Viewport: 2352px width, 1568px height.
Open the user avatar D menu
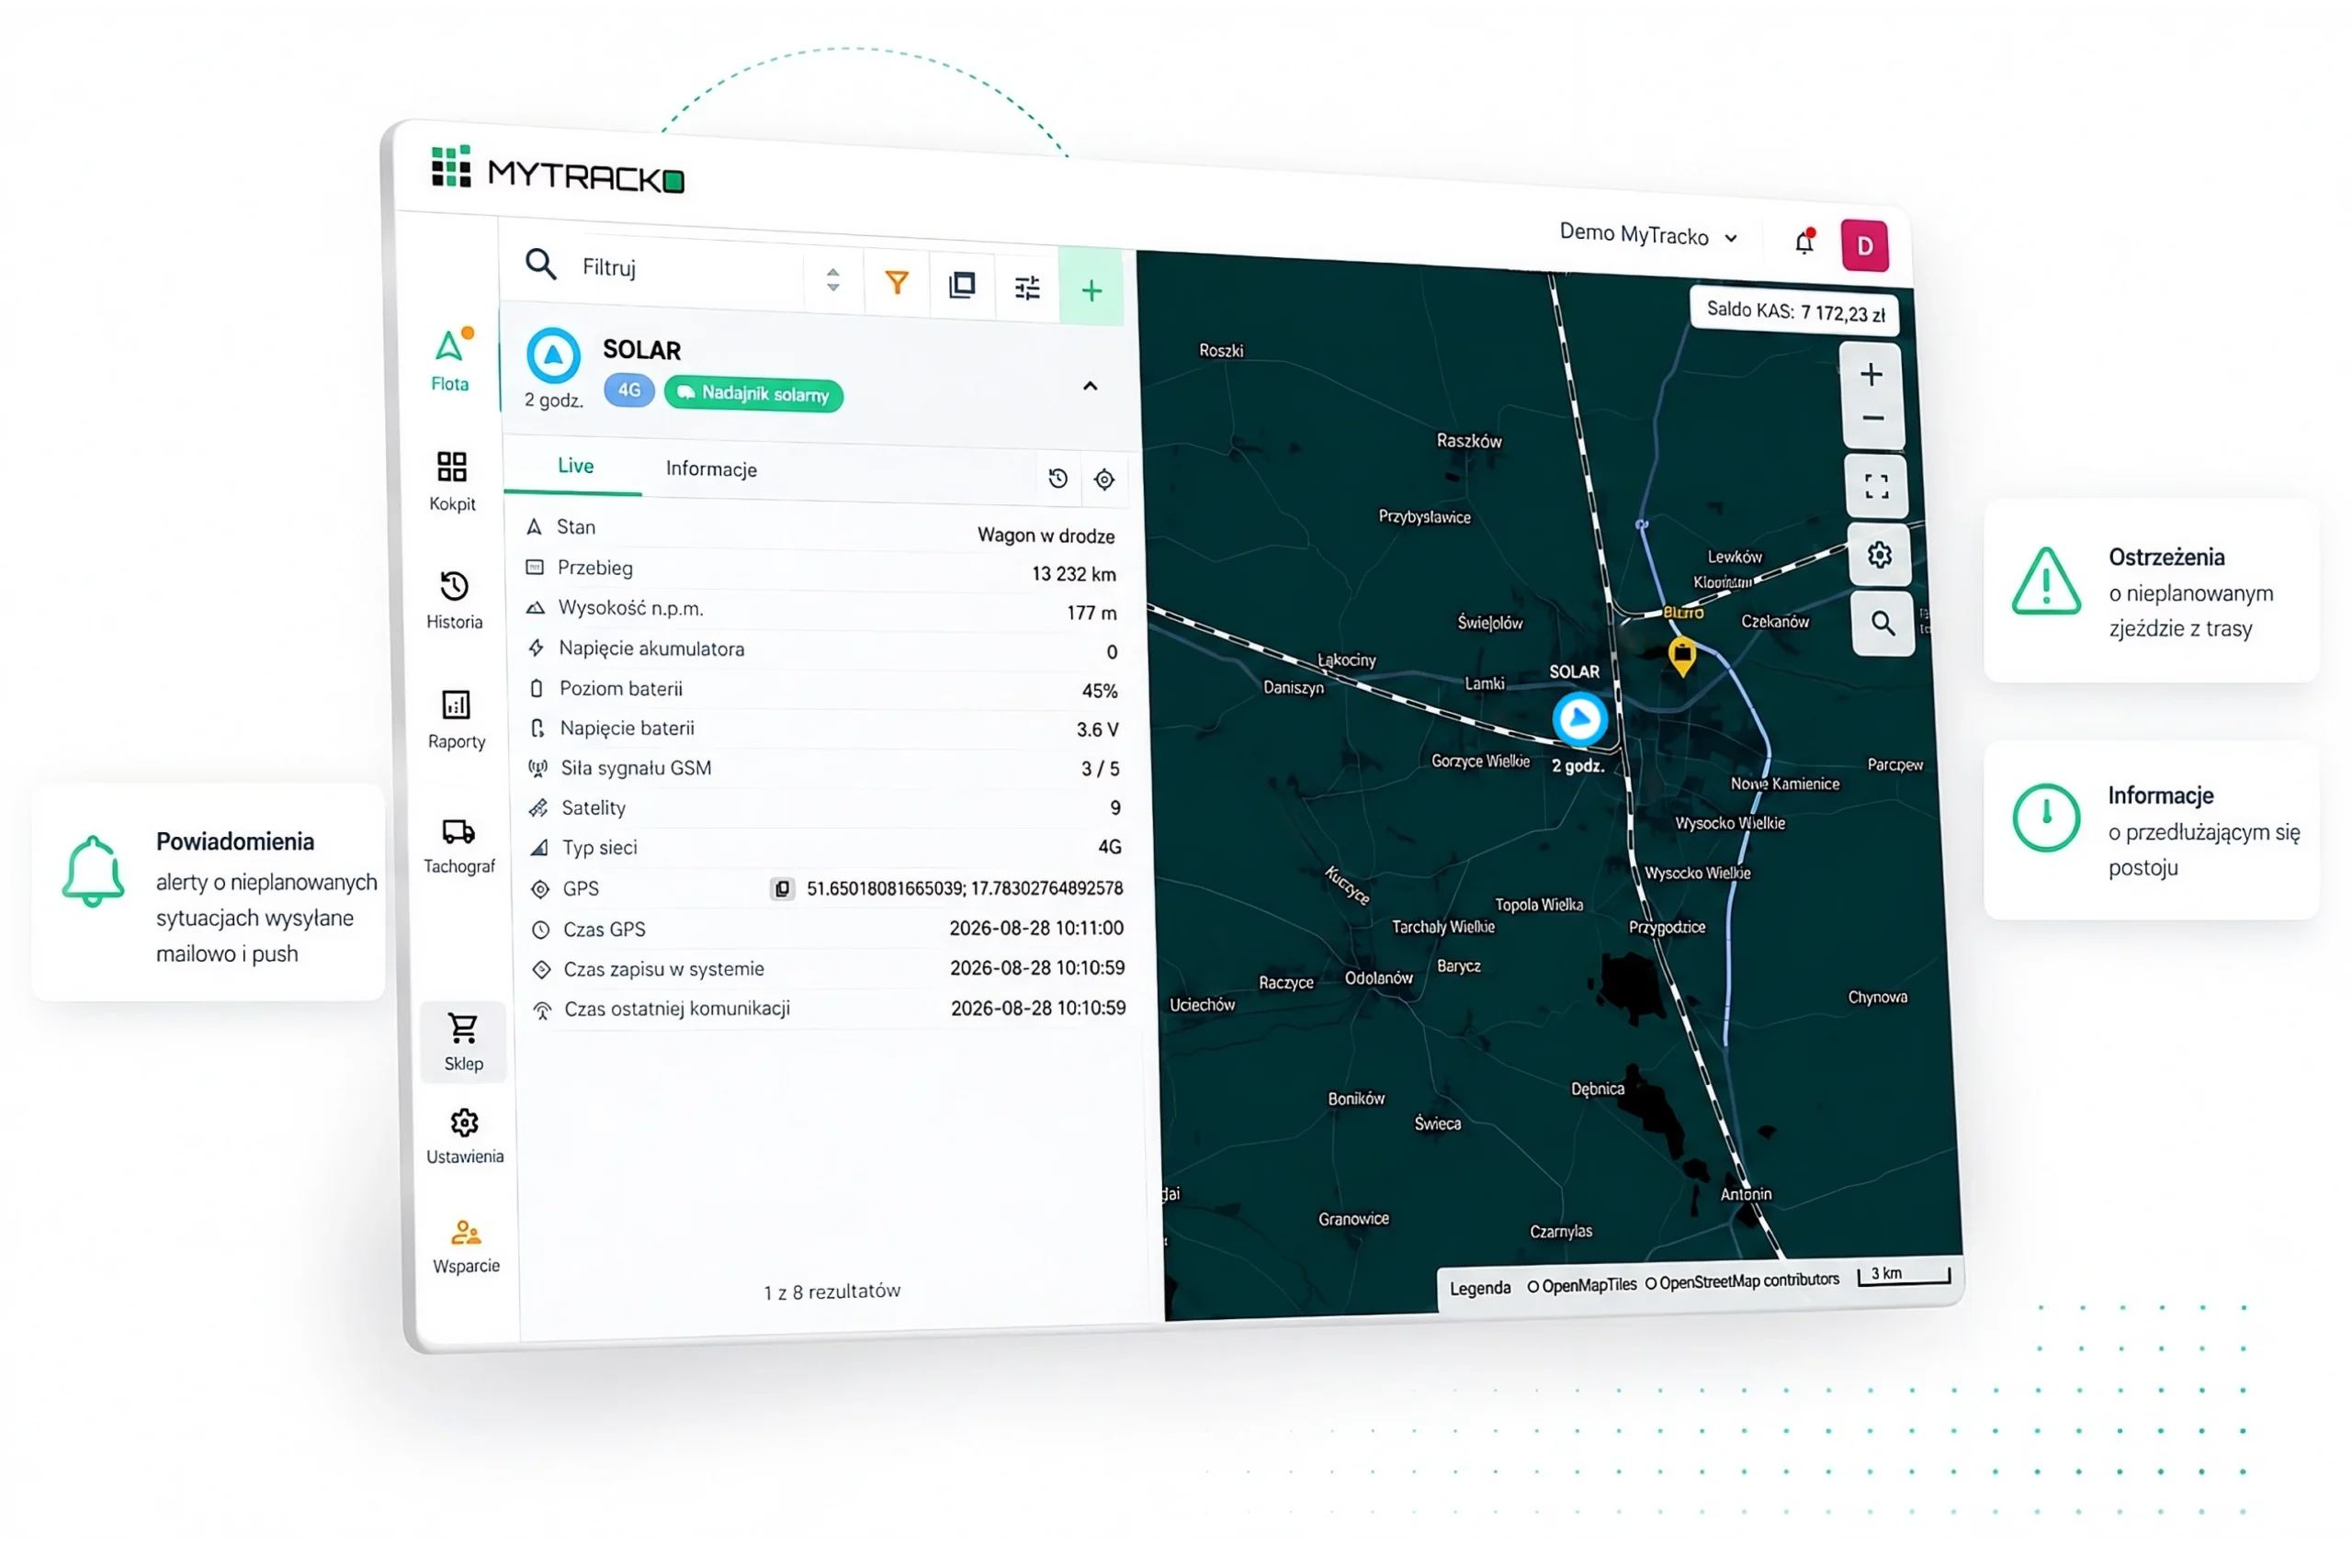pos(1865,246)
